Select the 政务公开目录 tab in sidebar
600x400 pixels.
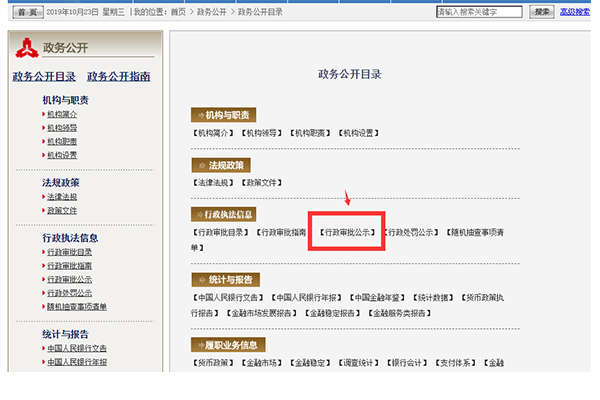(43, 76)
